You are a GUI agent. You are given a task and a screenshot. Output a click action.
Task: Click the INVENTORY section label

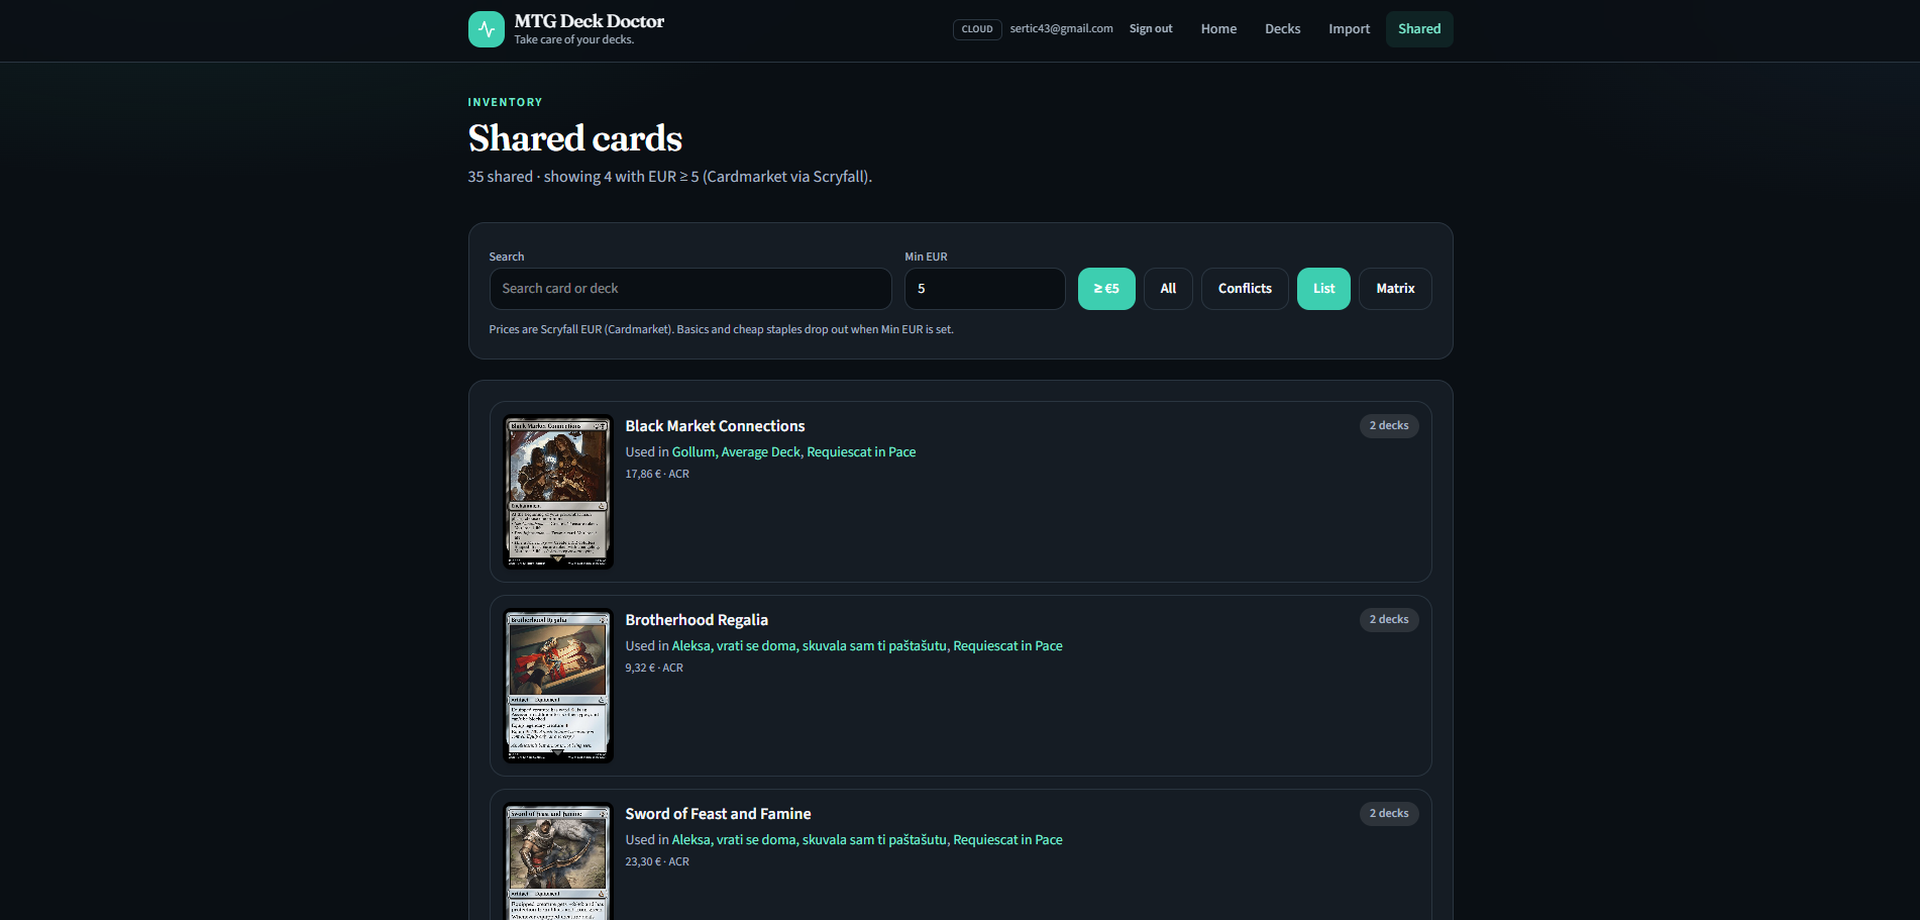tap(505, 102)
